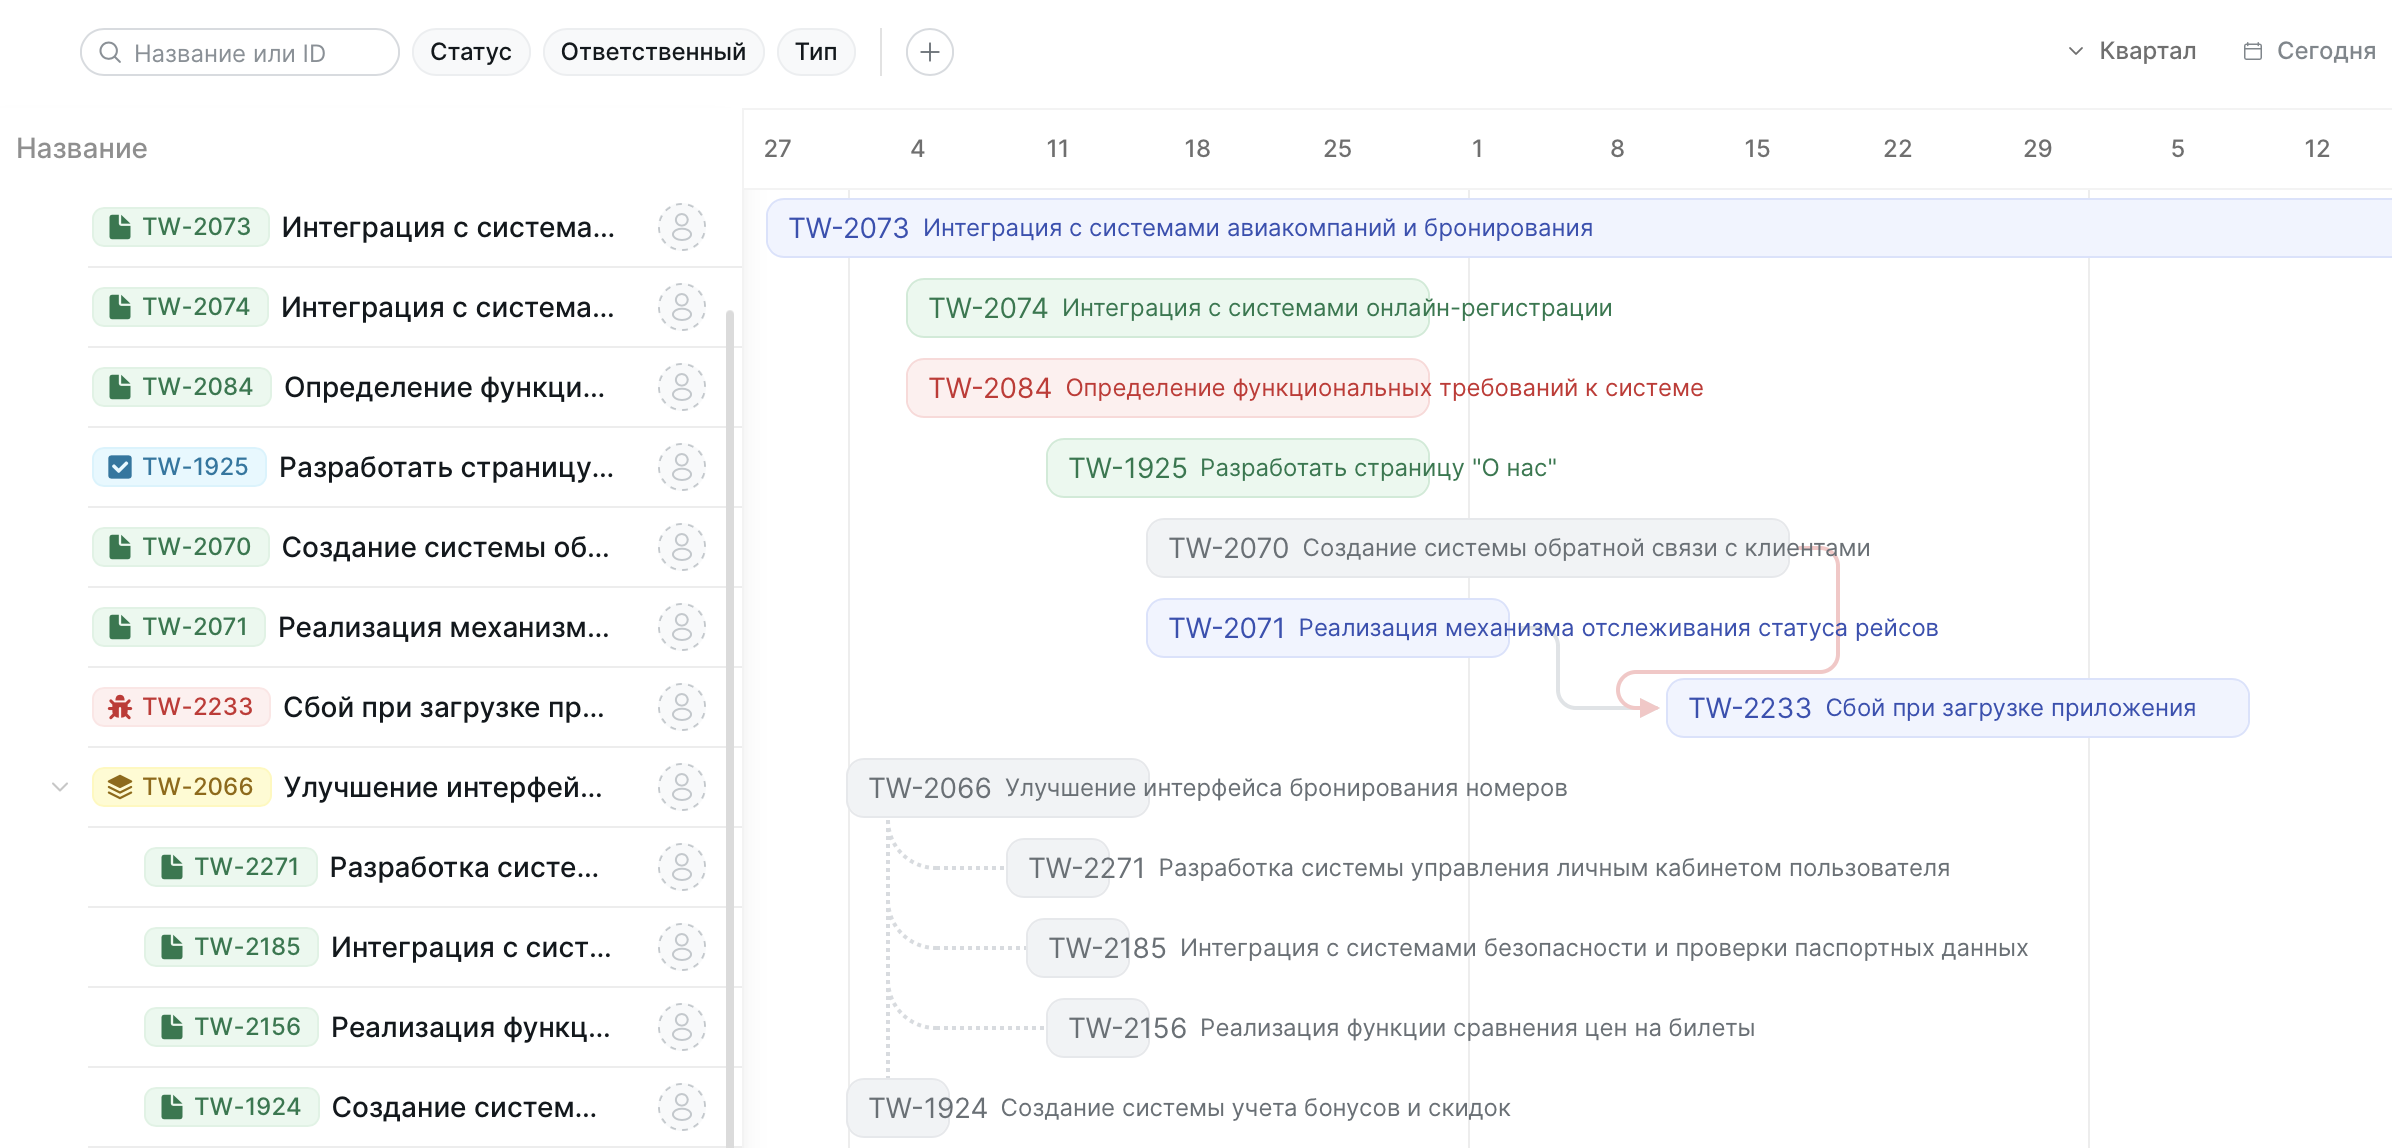This screenshot has width=2392, height=1148.
Task: Click the TW-2233 bar on timeline
Action: [1956, 708]
